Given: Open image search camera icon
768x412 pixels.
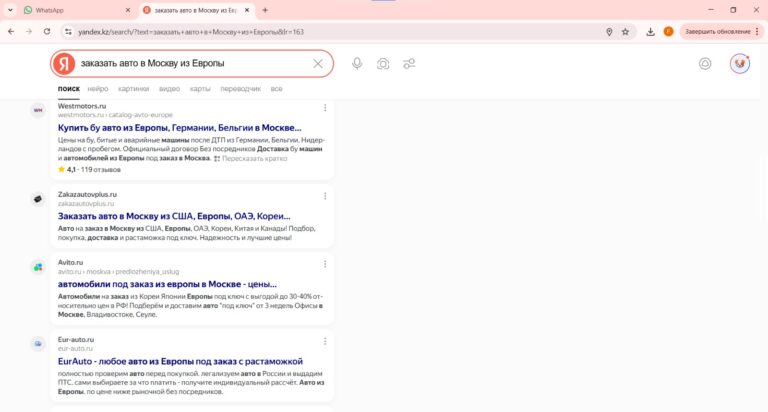Looking at the screenshot, I should click(383, 63).
